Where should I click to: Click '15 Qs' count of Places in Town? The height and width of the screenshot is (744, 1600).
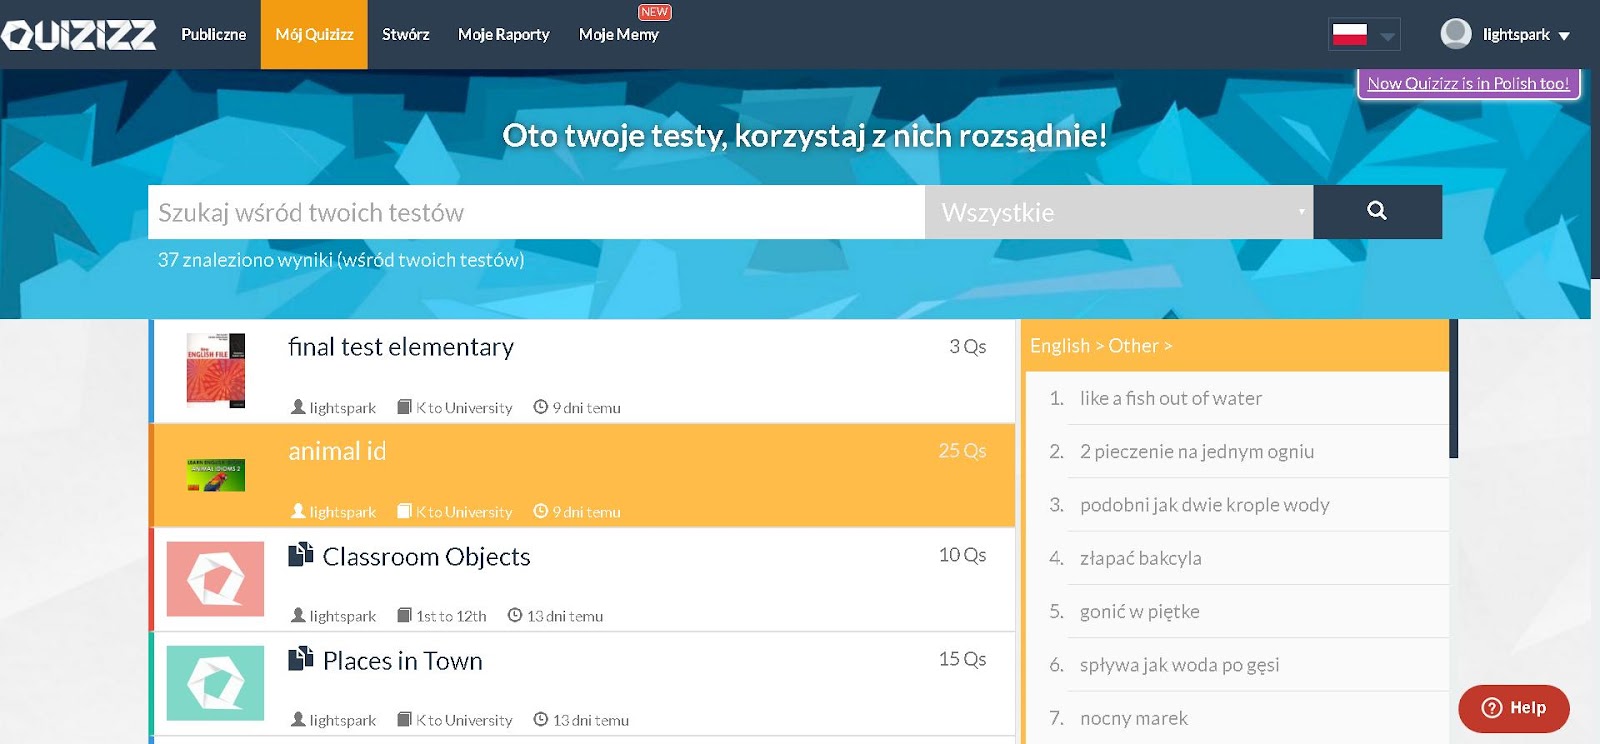962,659
